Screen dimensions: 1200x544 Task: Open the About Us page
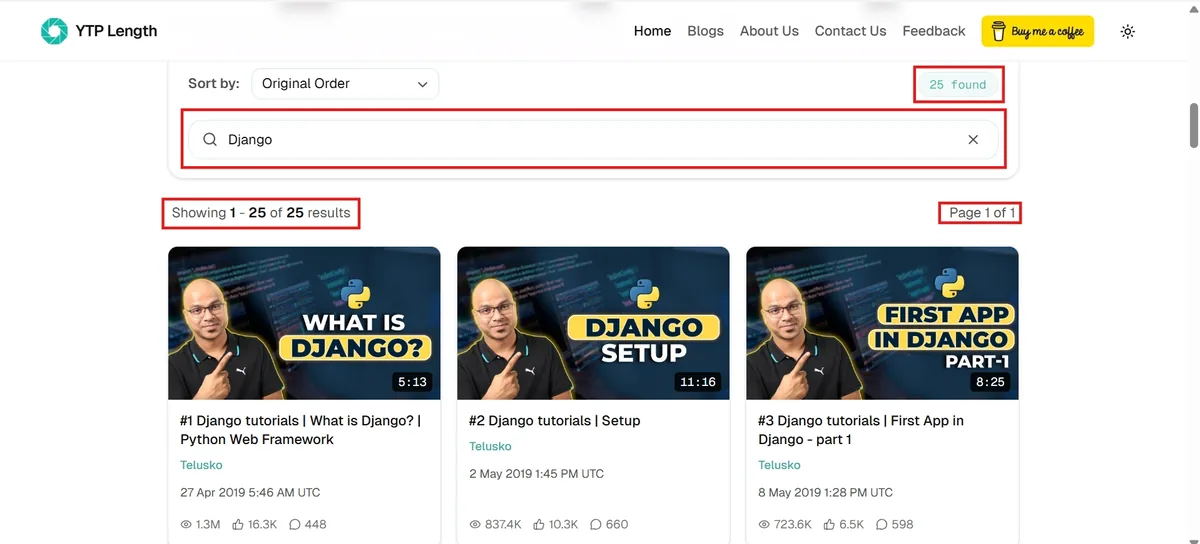[x=769, y=31]
